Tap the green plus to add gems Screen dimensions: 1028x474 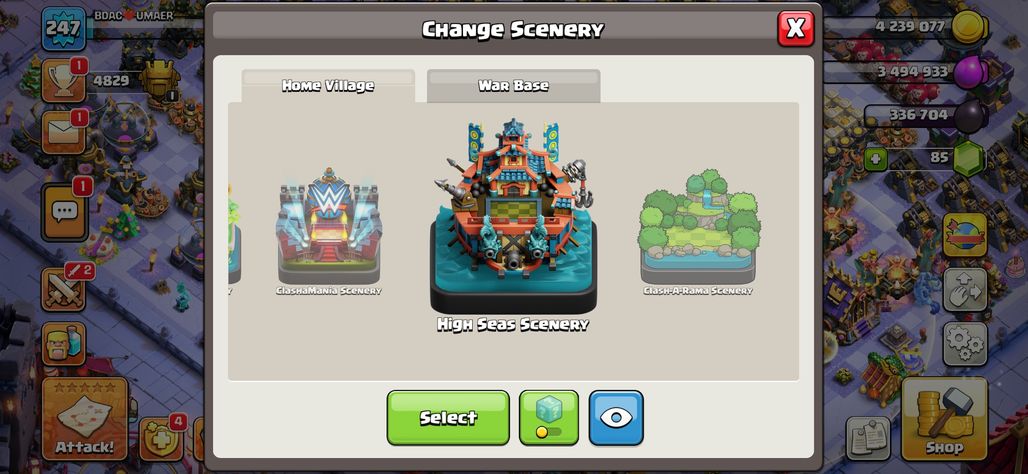(x=875, y=159)
